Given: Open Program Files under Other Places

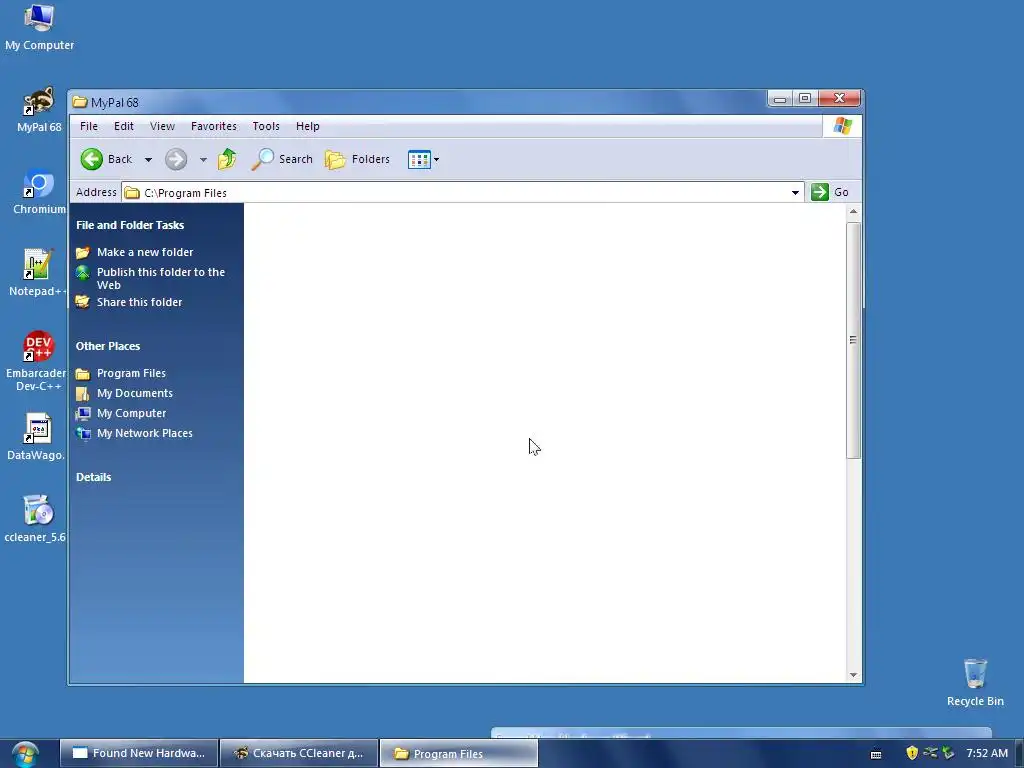Looking at the screenshot, I should [x=131, y=373].
